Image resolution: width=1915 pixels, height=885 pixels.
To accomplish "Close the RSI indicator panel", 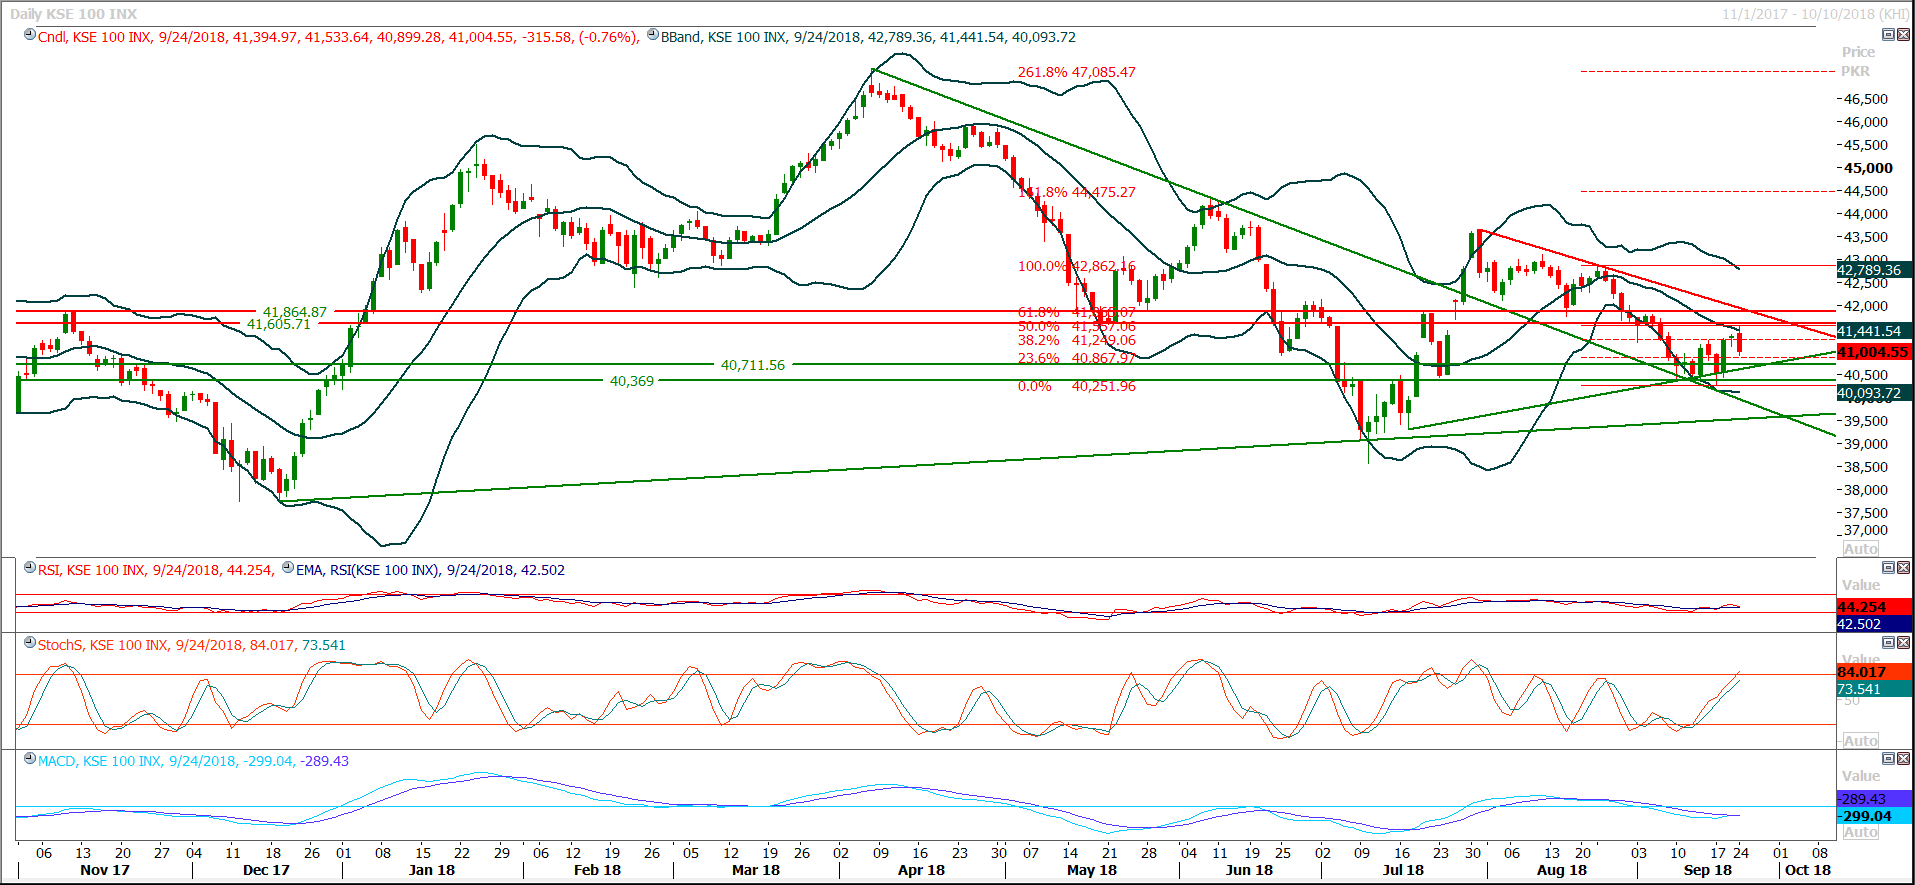I will click(x=1903, y=568).
